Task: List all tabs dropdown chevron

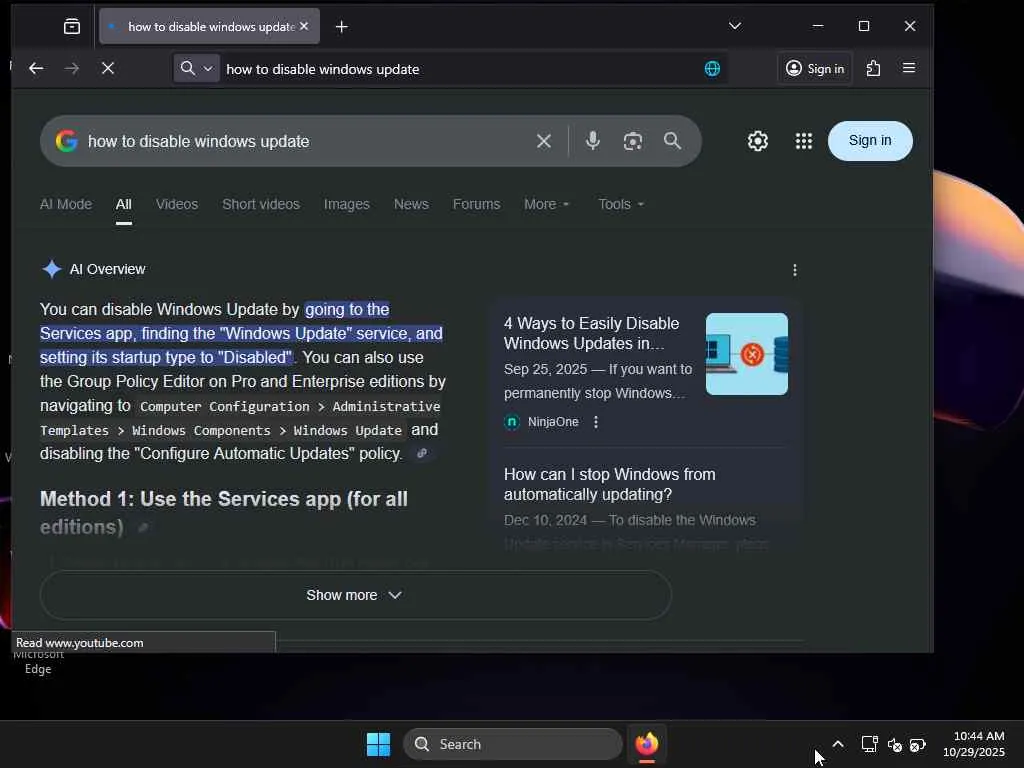Action: pos(735,25)
